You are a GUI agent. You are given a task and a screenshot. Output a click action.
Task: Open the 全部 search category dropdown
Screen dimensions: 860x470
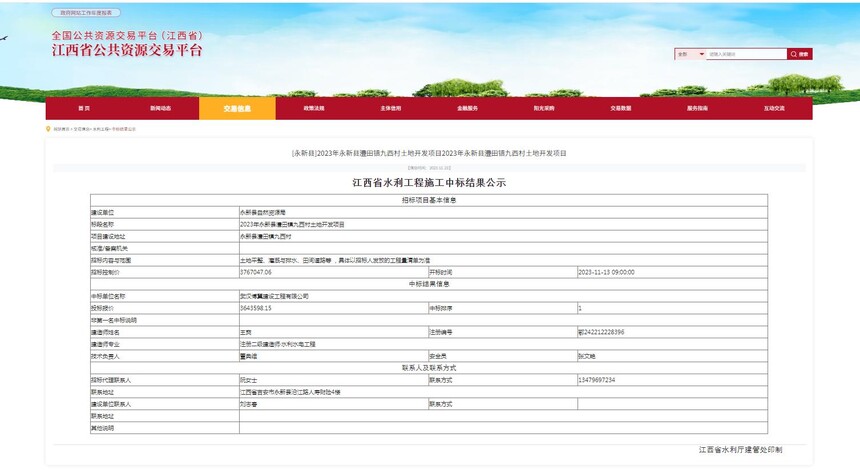(690, 54)
